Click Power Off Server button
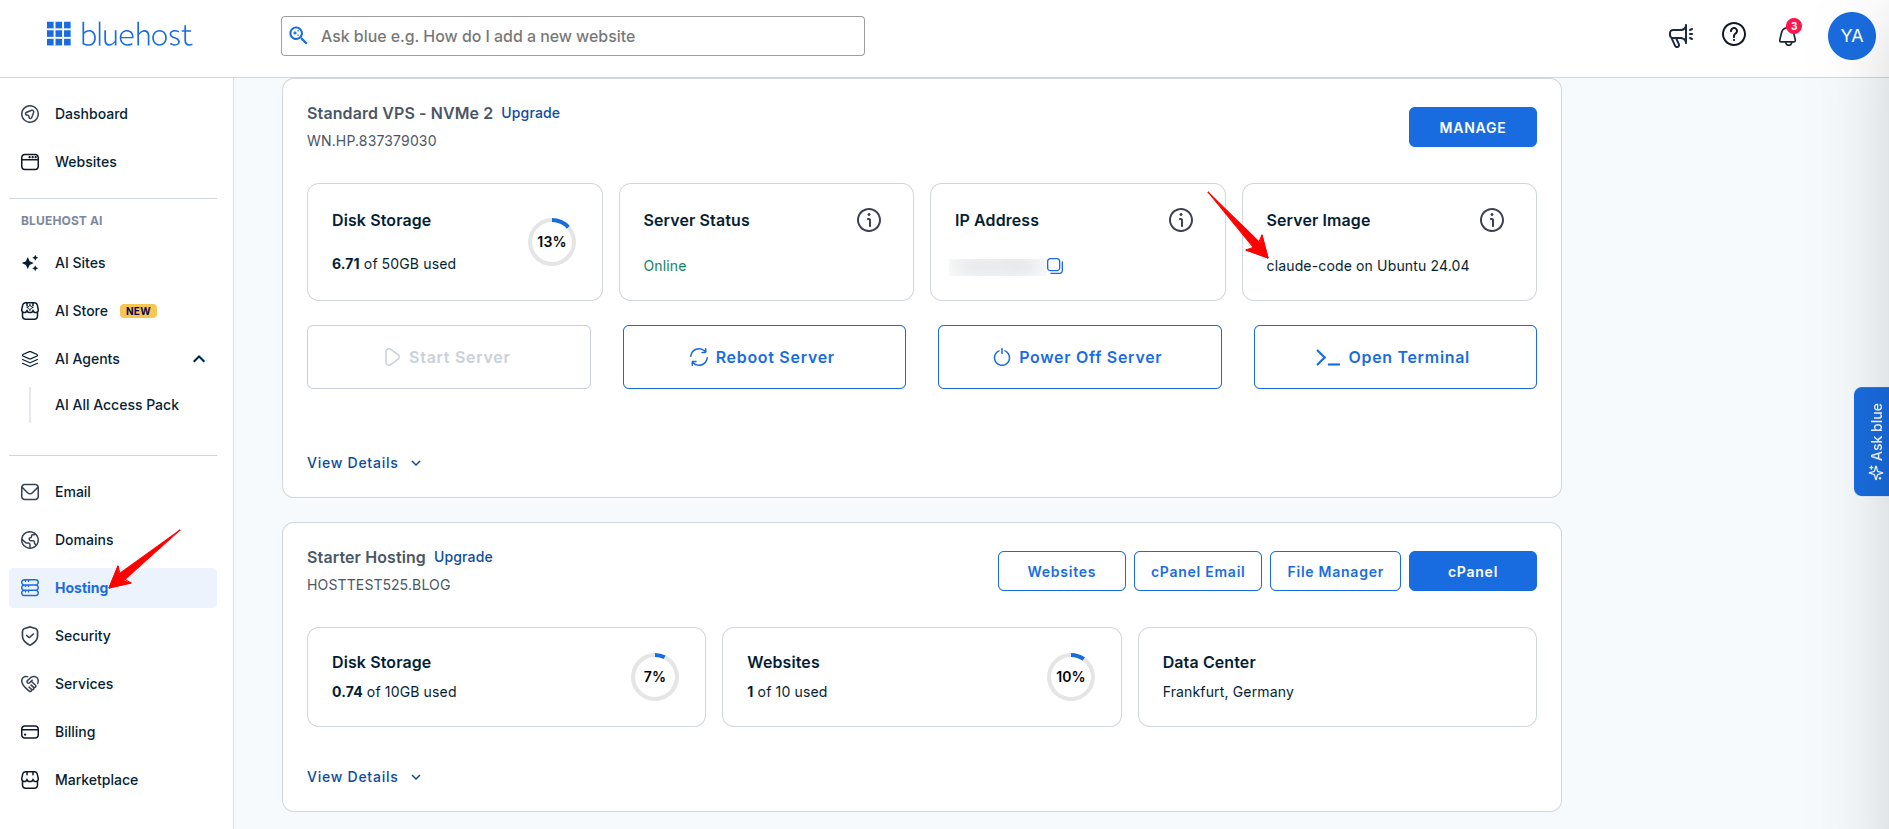 point(1079,357)
